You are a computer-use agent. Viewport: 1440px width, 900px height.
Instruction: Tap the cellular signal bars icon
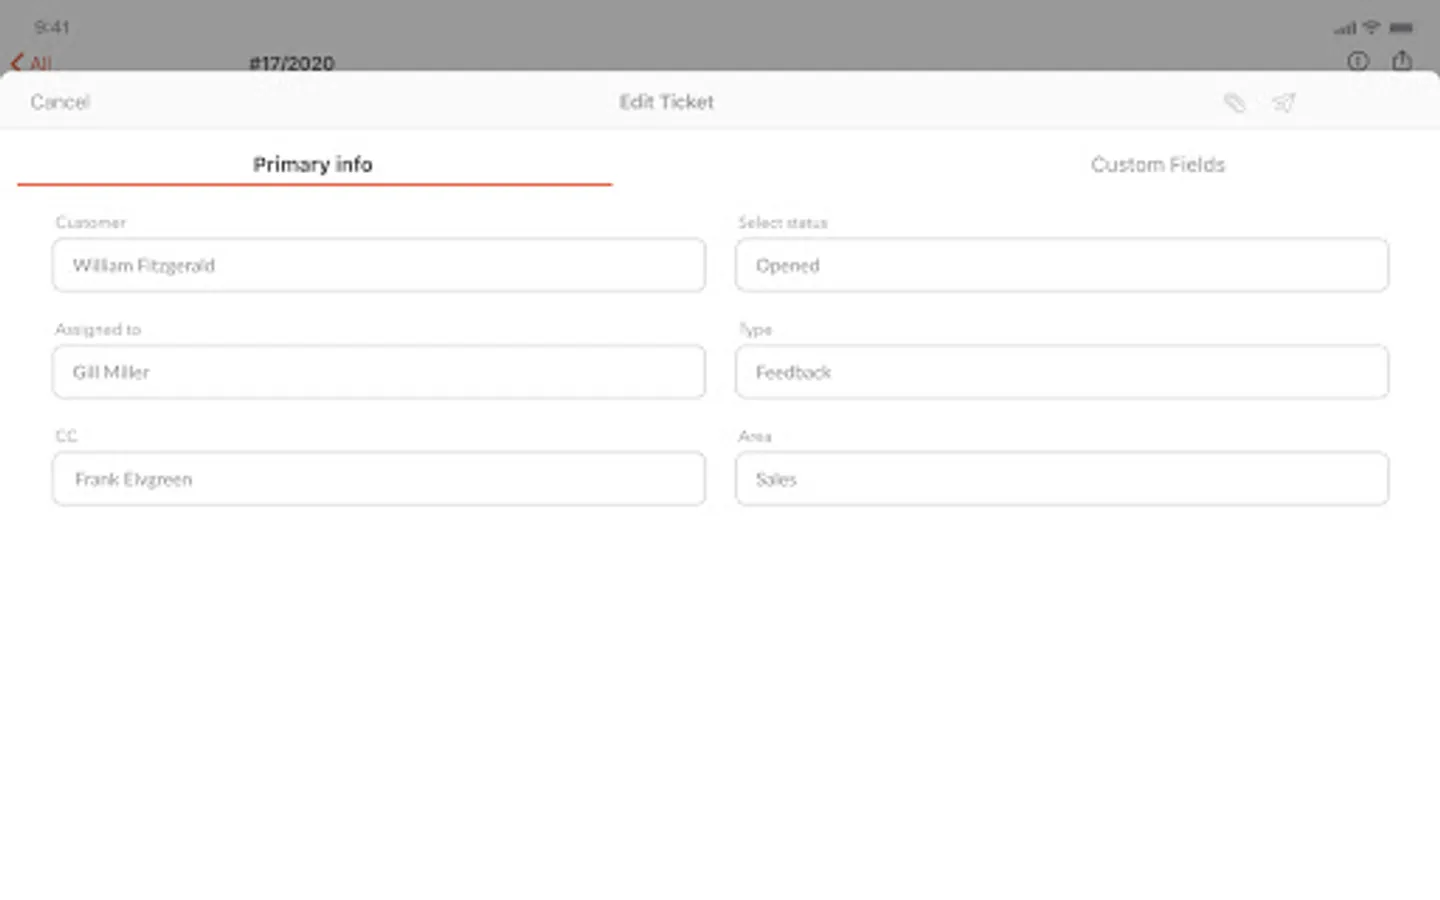(1346, 28)
